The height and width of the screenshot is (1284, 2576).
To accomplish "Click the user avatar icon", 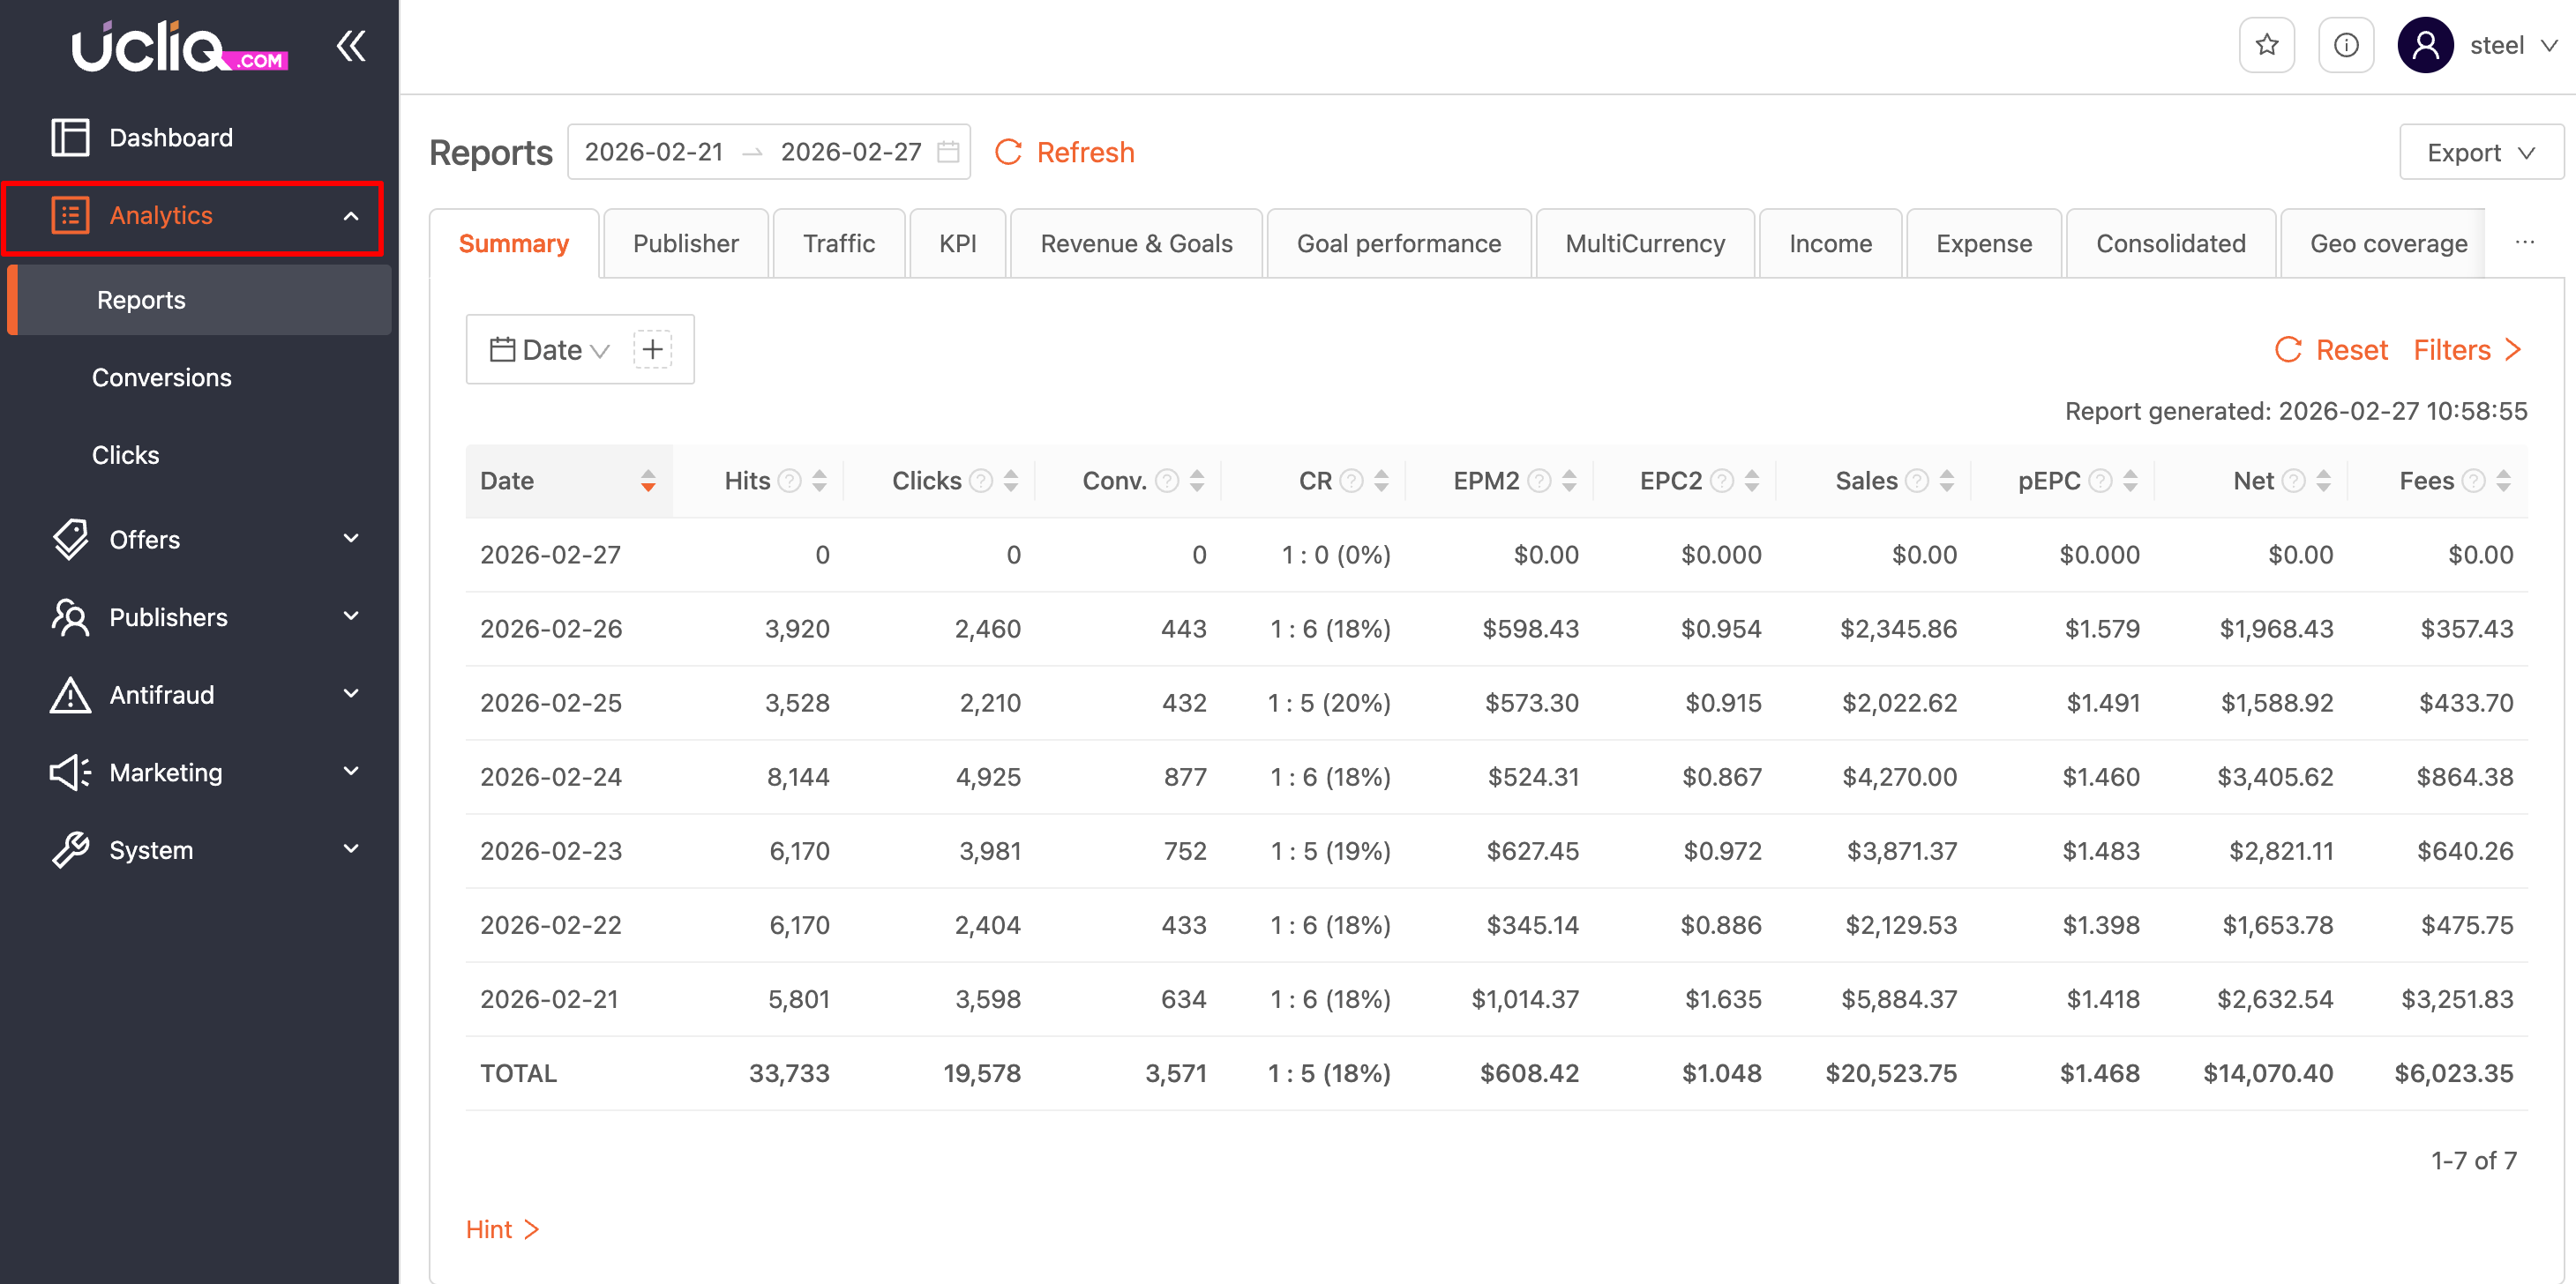I will (x=2425, y=45).
